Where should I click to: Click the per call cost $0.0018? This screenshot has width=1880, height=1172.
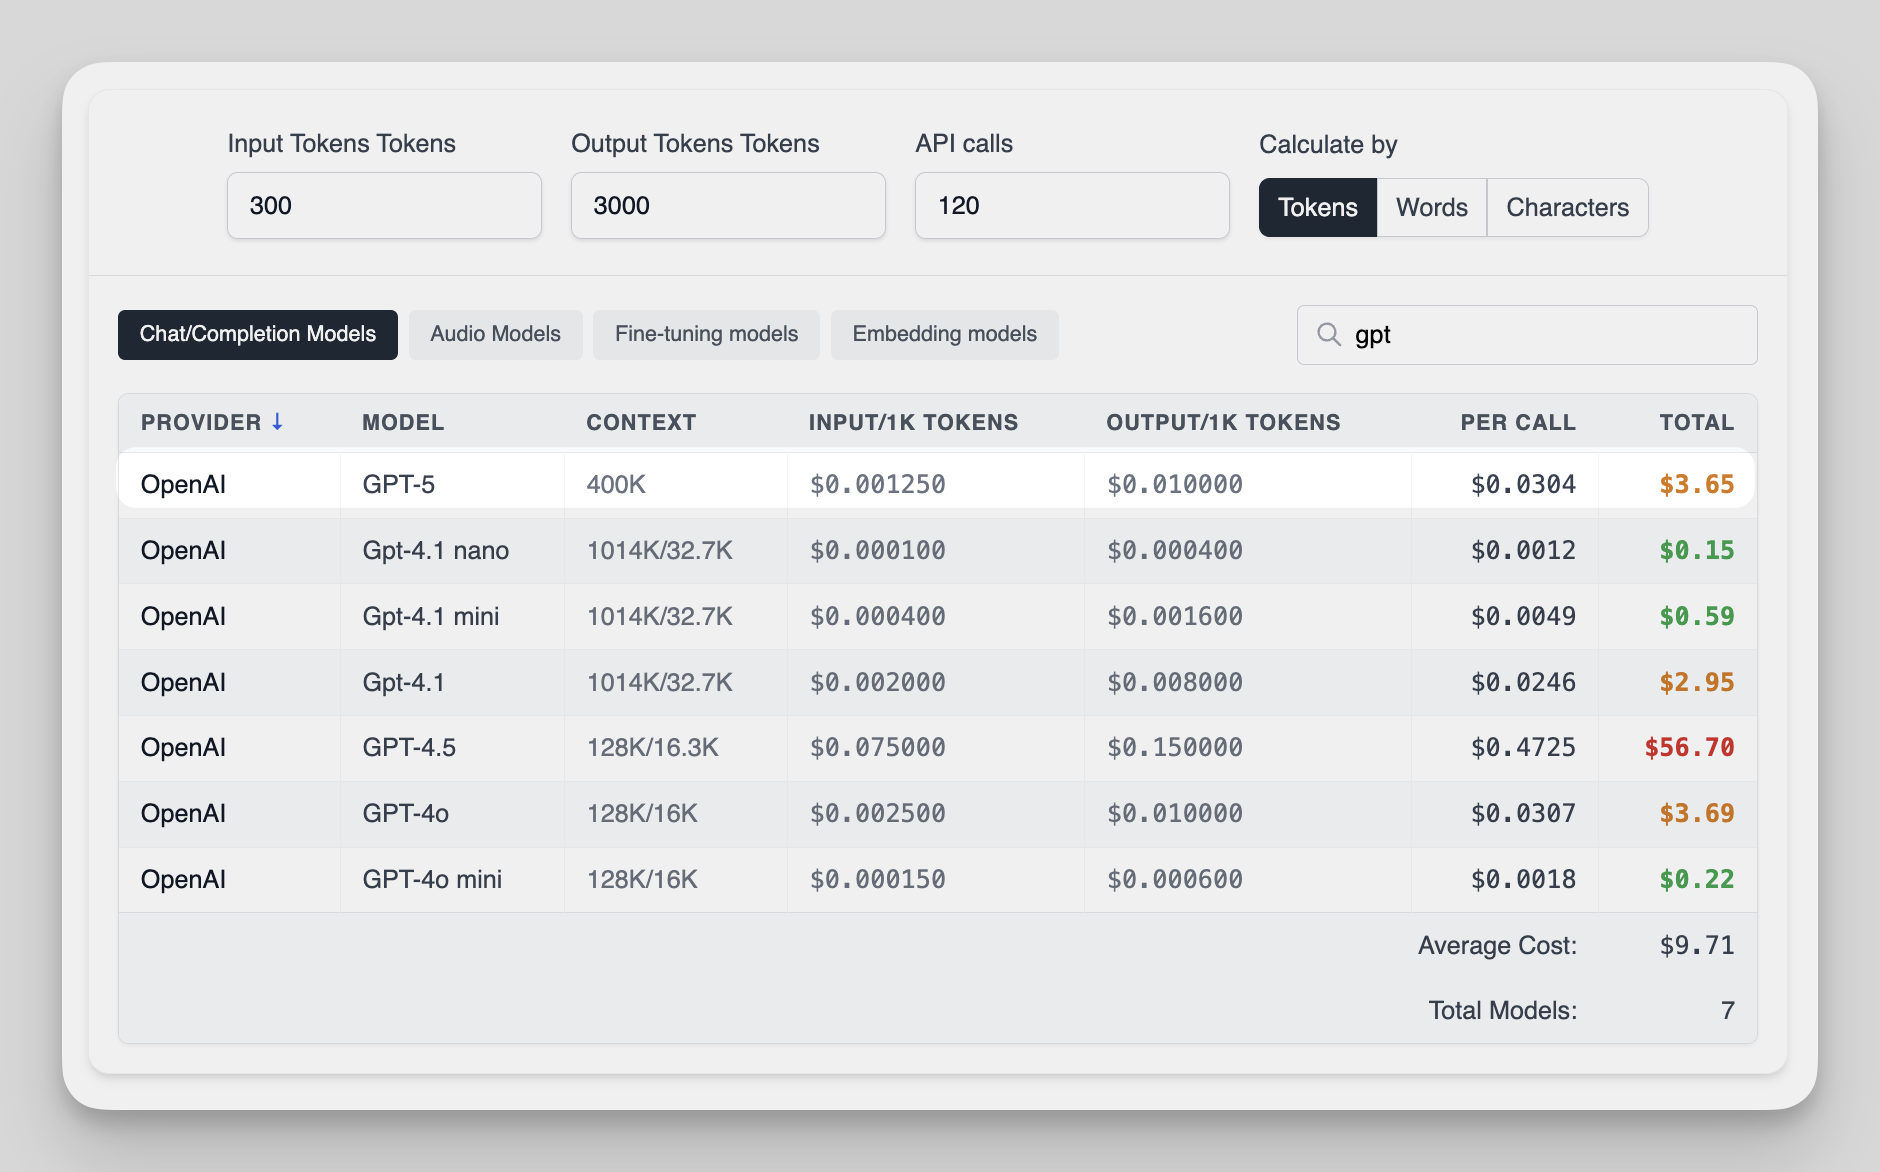click(x=1523, y=879)
